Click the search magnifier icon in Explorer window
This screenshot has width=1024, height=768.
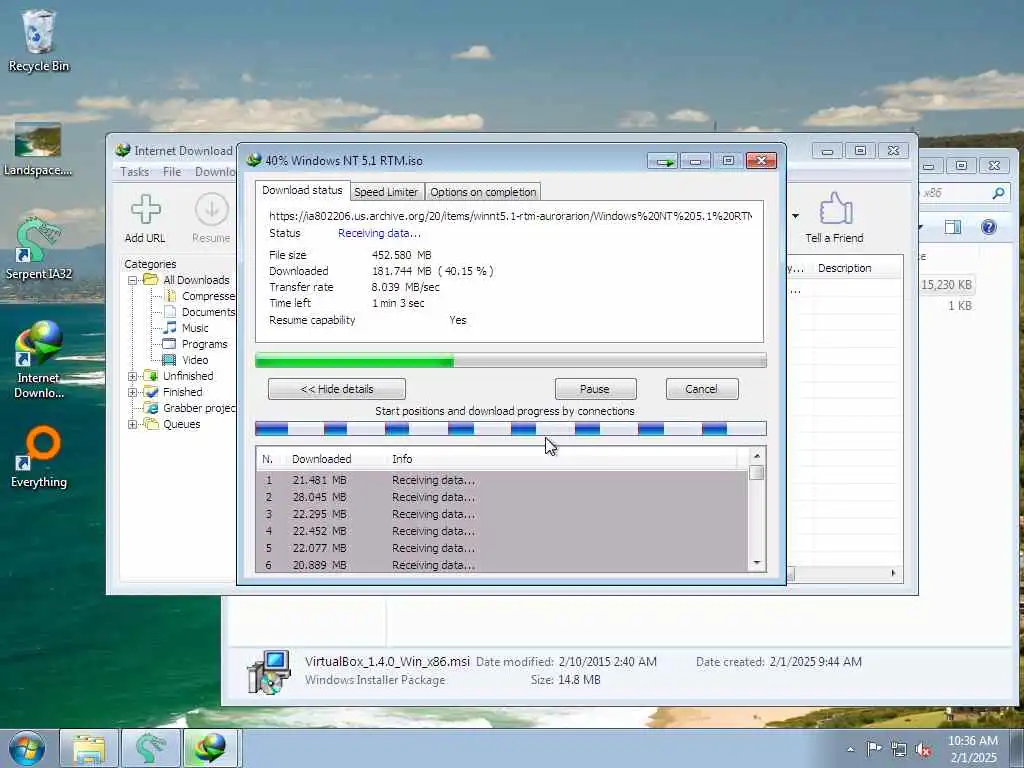click(x=998, y=193)
